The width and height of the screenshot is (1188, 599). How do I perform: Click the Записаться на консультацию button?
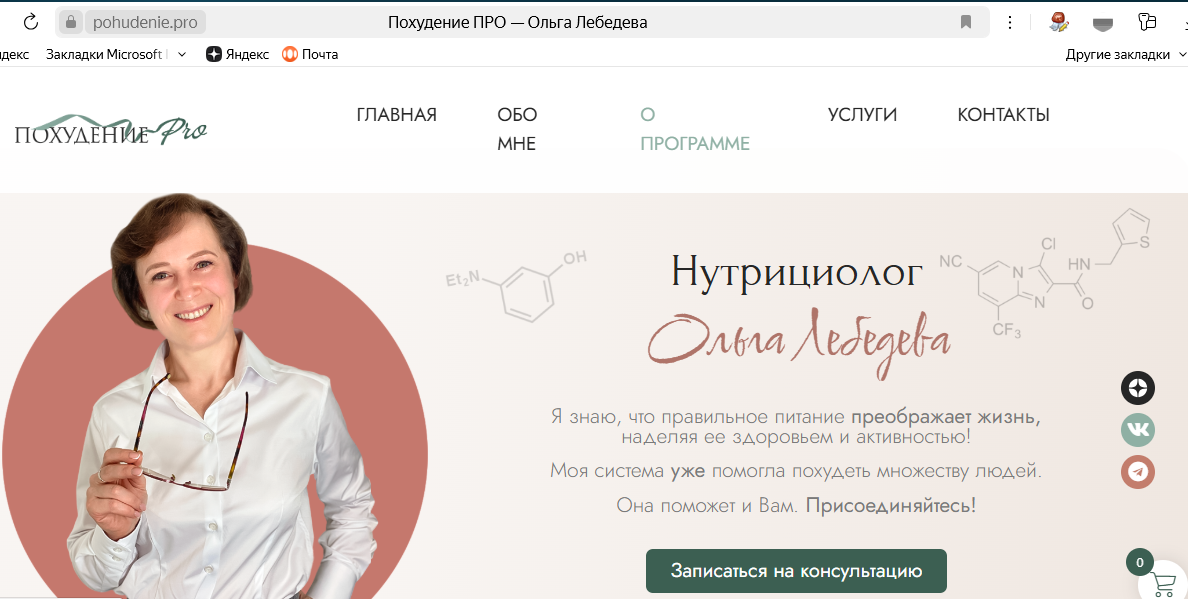click(797, 571)
